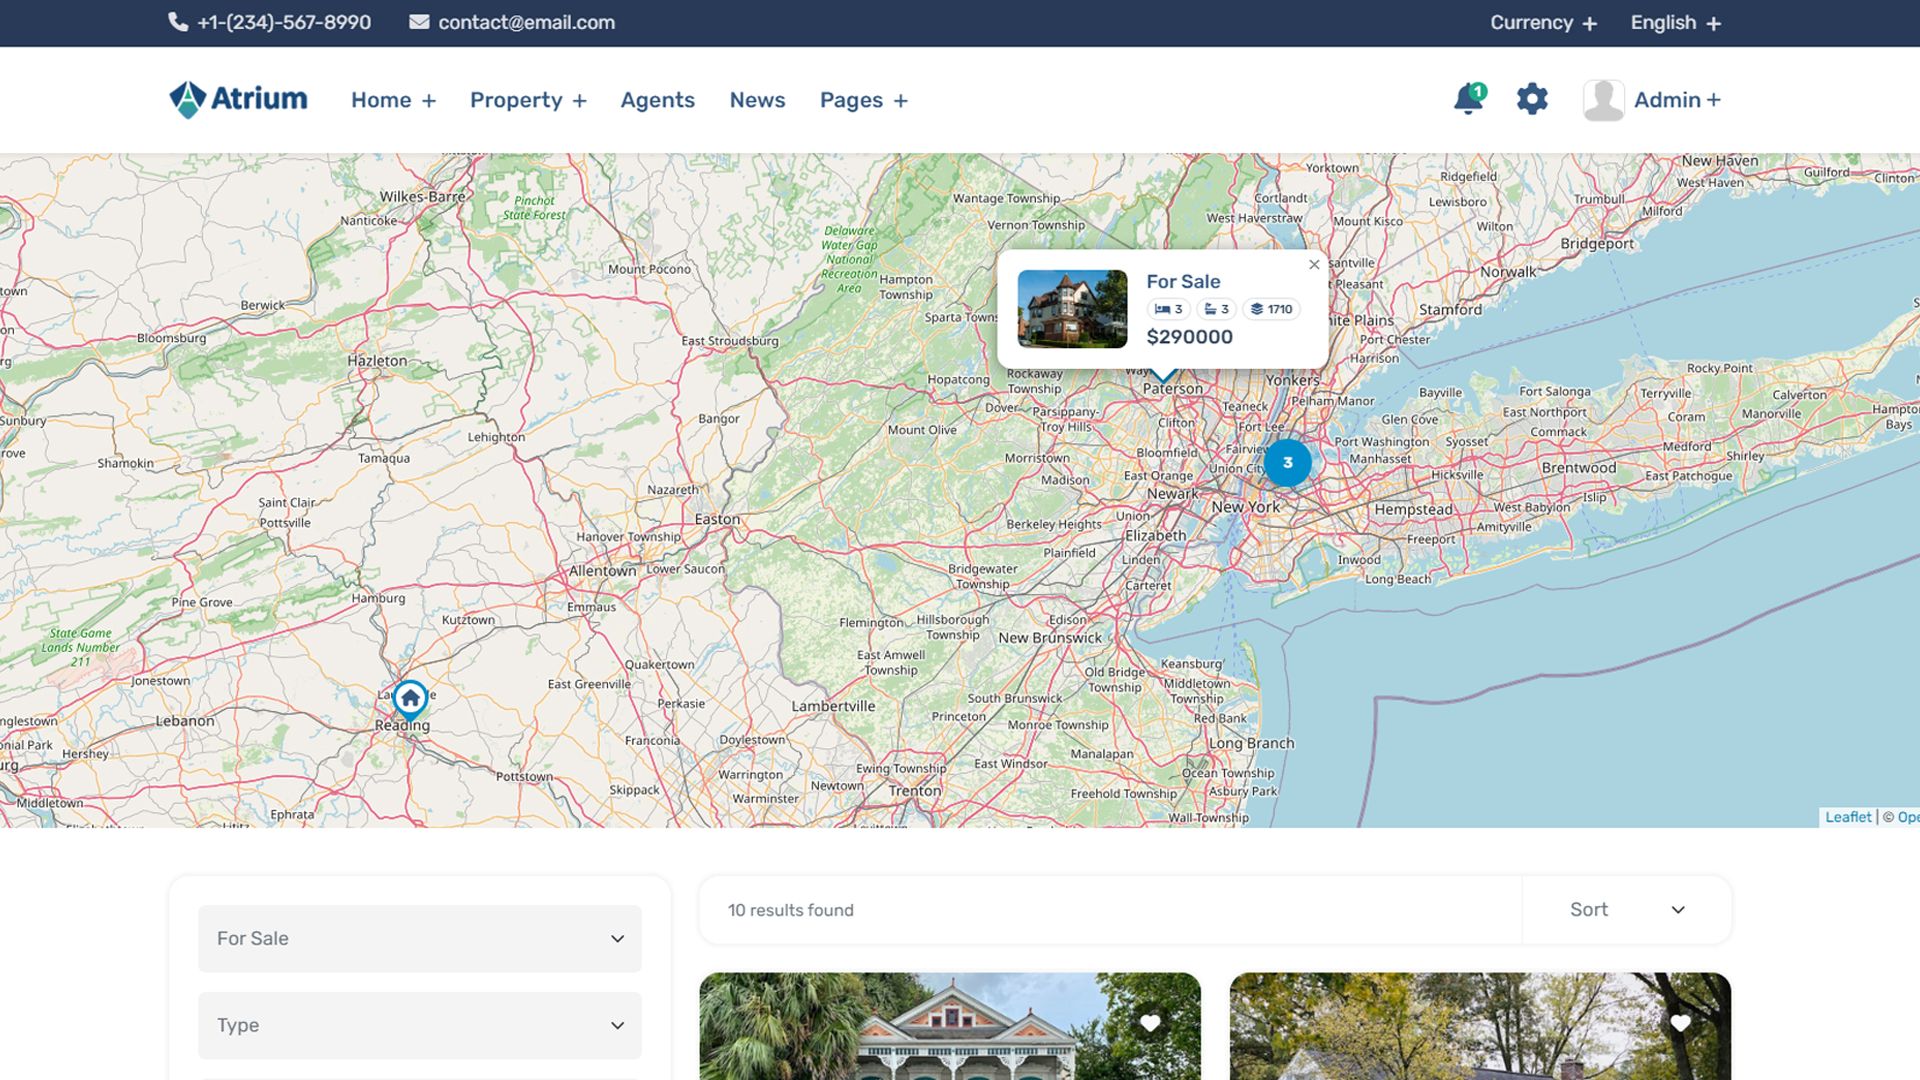Click the house thumbnail in the map popup
1920x1080 pixels.
click(1072, 309)
